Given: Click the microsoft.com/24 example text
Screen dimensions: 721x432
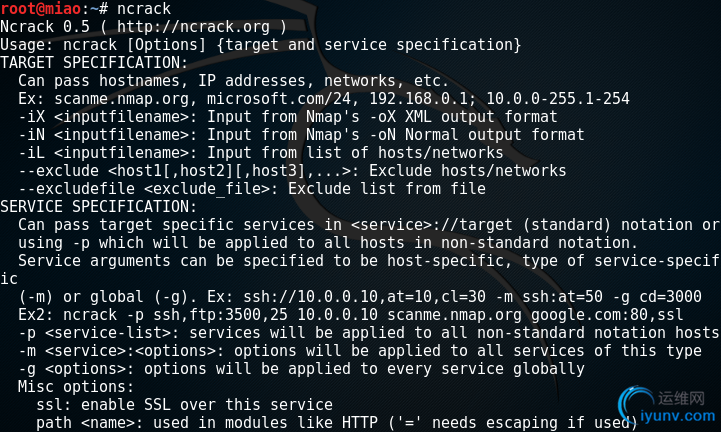Looking at the screenshot, I should 279,98.
